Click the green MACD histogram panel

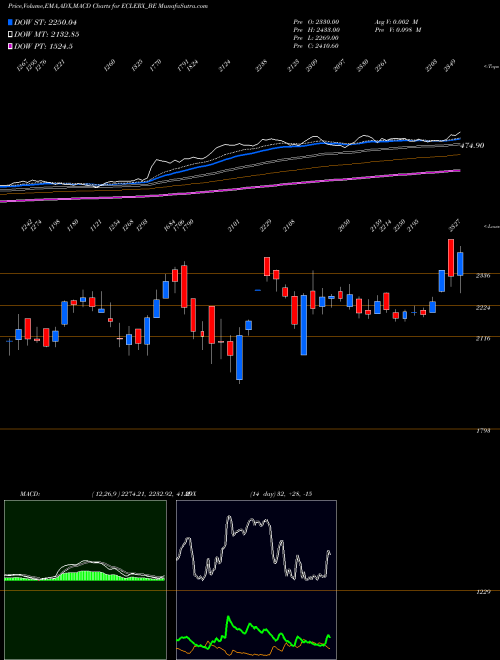[x=85, y=580]
